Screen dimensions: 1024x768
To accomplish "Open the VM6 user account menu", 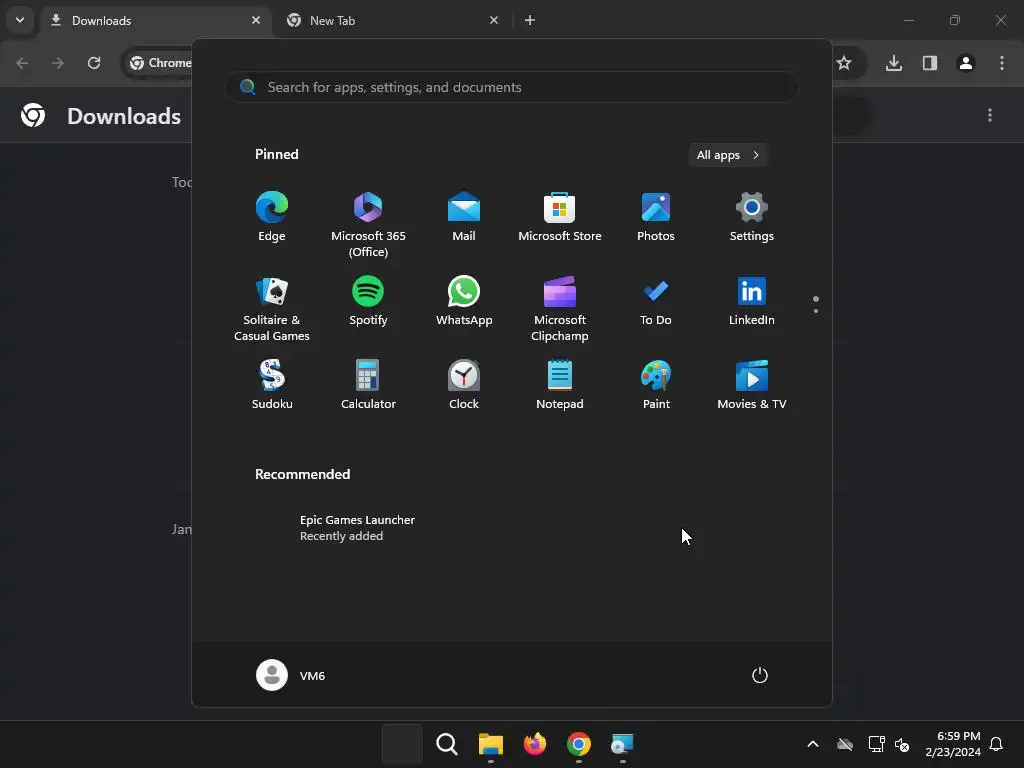I will (291, 675).
